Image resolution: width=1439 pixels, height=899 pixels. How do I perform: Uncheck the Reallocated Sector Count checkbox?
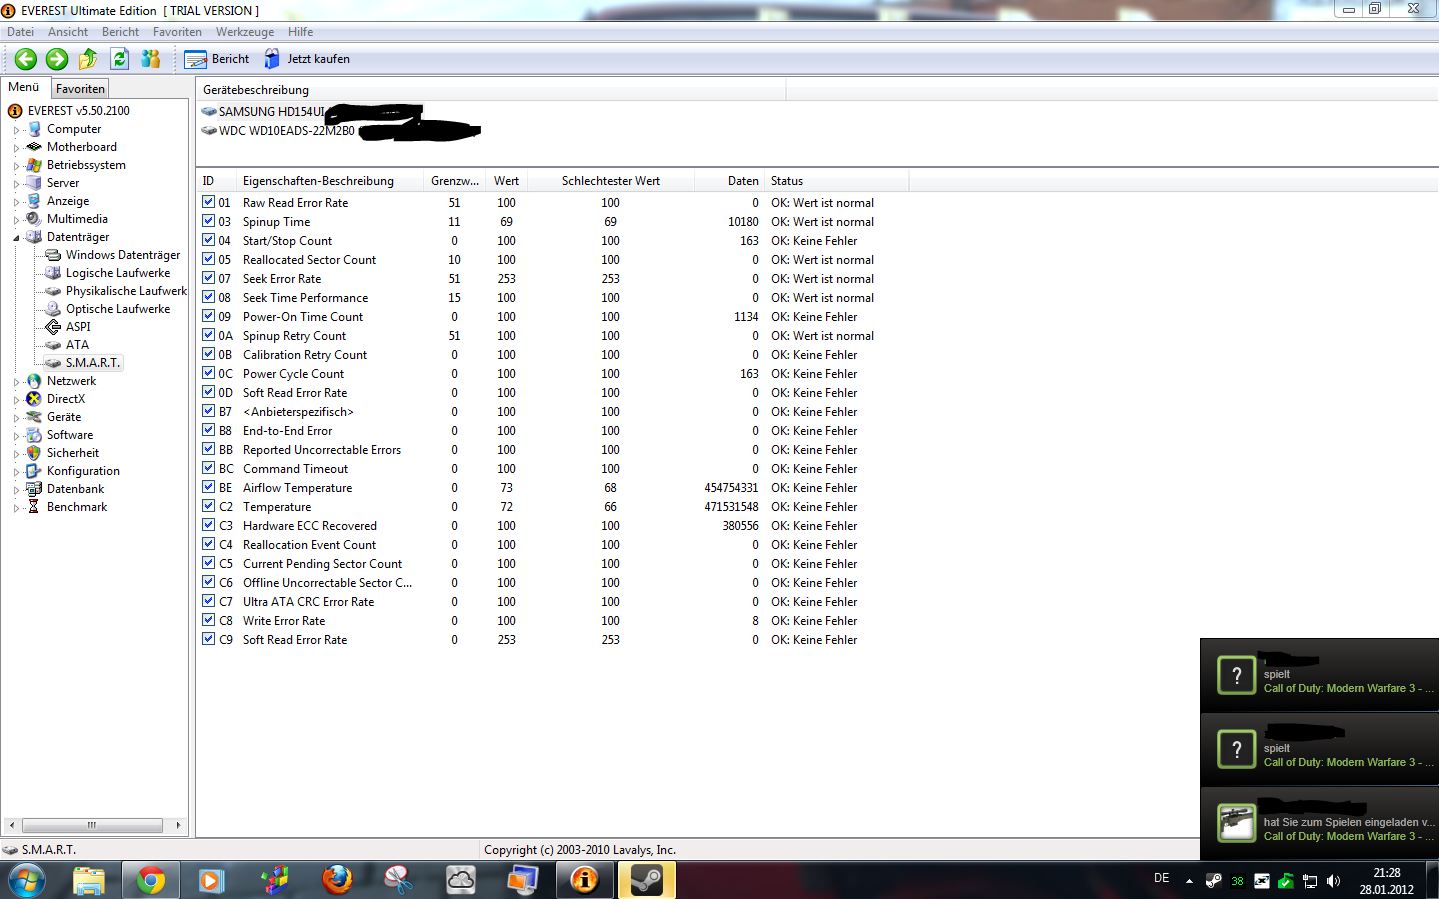208,259
